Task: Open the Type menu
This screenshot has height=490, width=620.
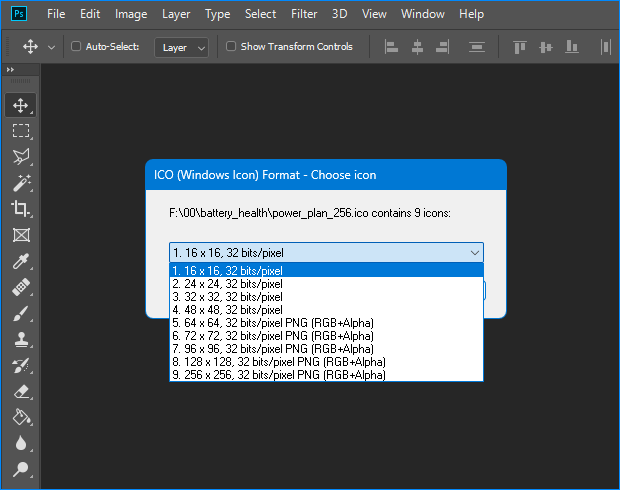Action: coord(217,14)
